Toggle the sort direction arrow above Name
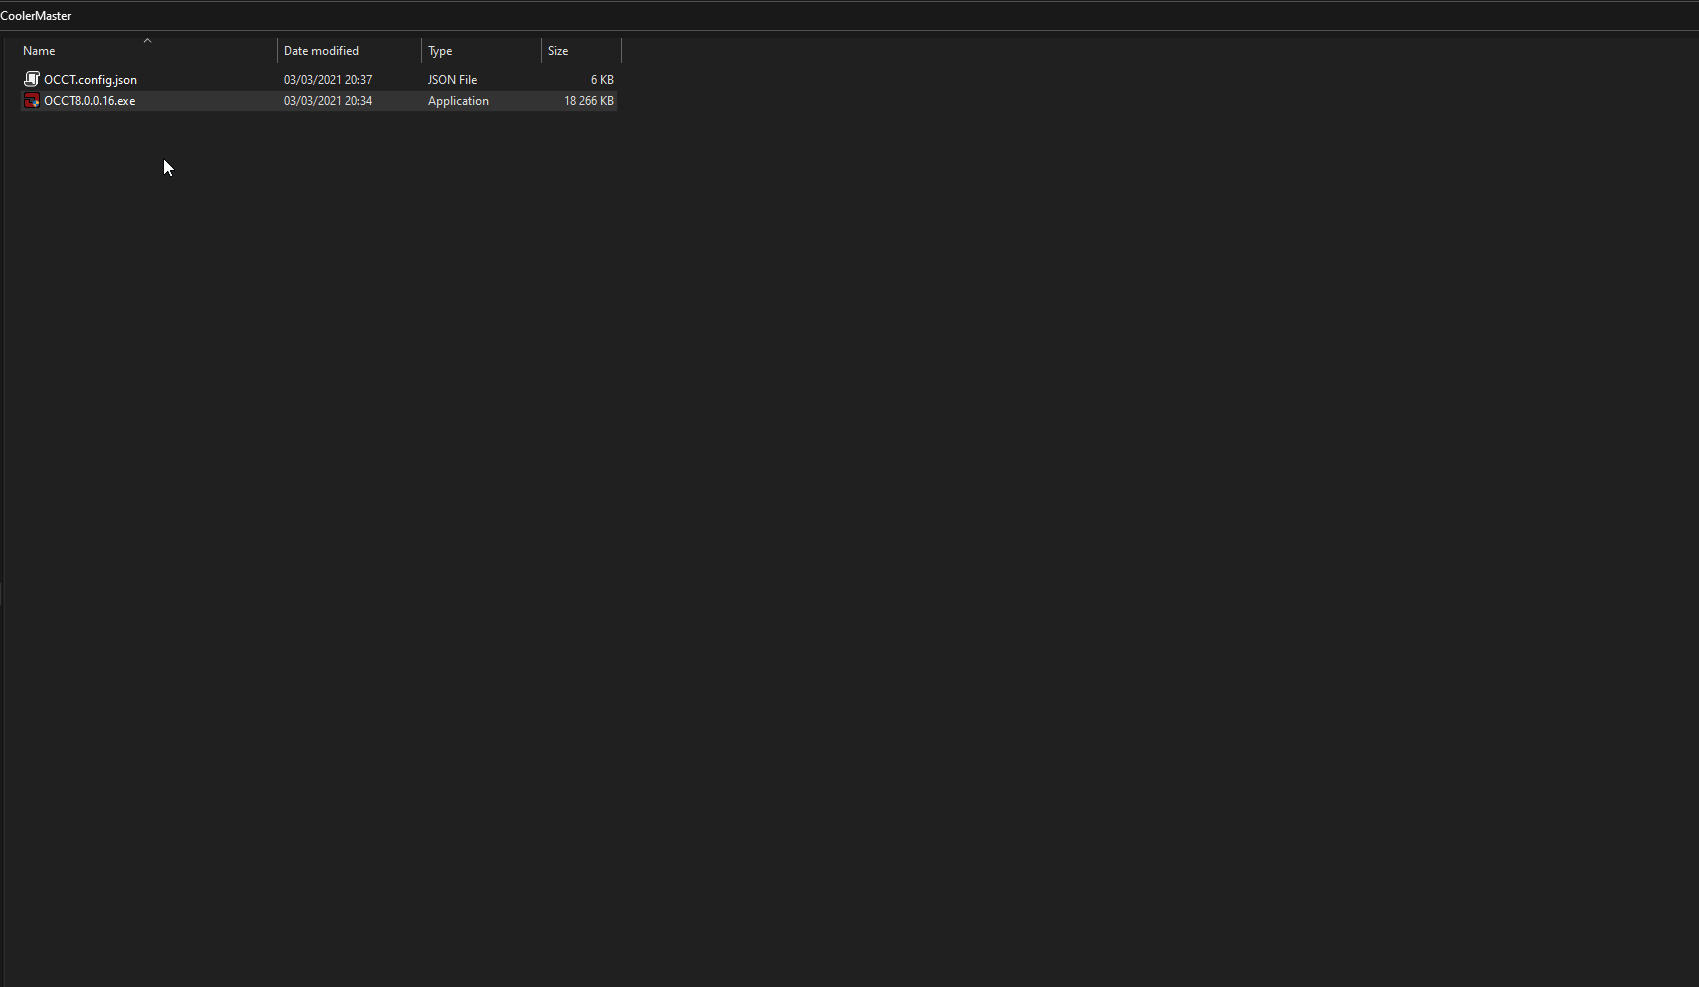The height and width of the screenshot is (987, 1699). 147,40
